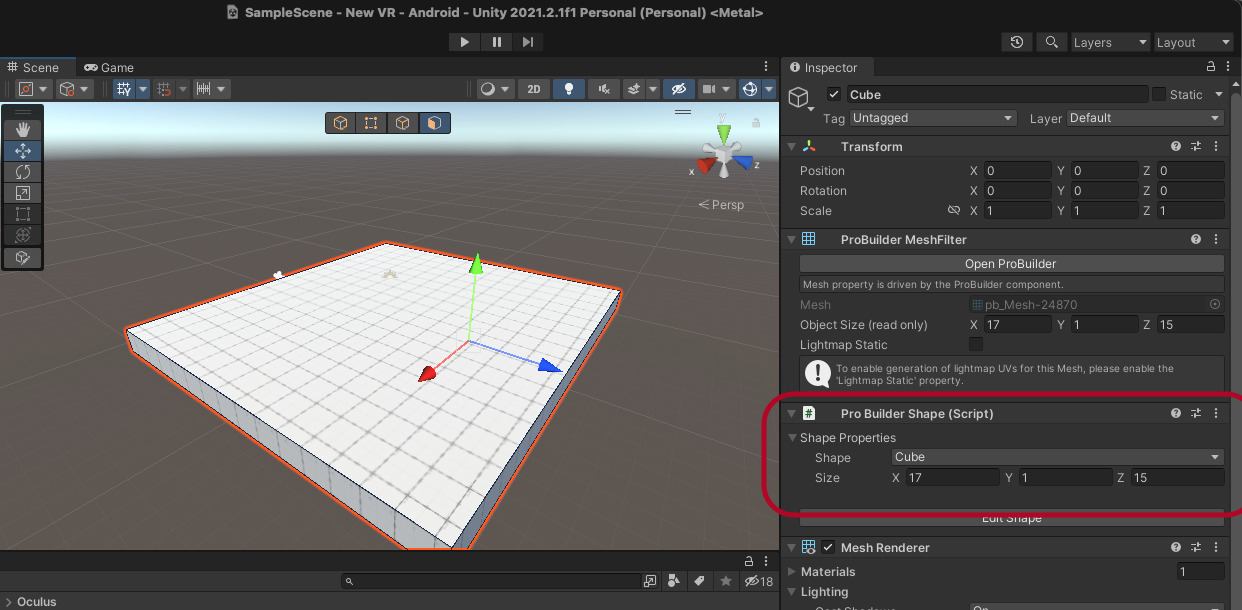Open the Tag dropdown Untagged
Viewport: 1242px width, 610px height.
pyautogui.click(x=933, y=118)
